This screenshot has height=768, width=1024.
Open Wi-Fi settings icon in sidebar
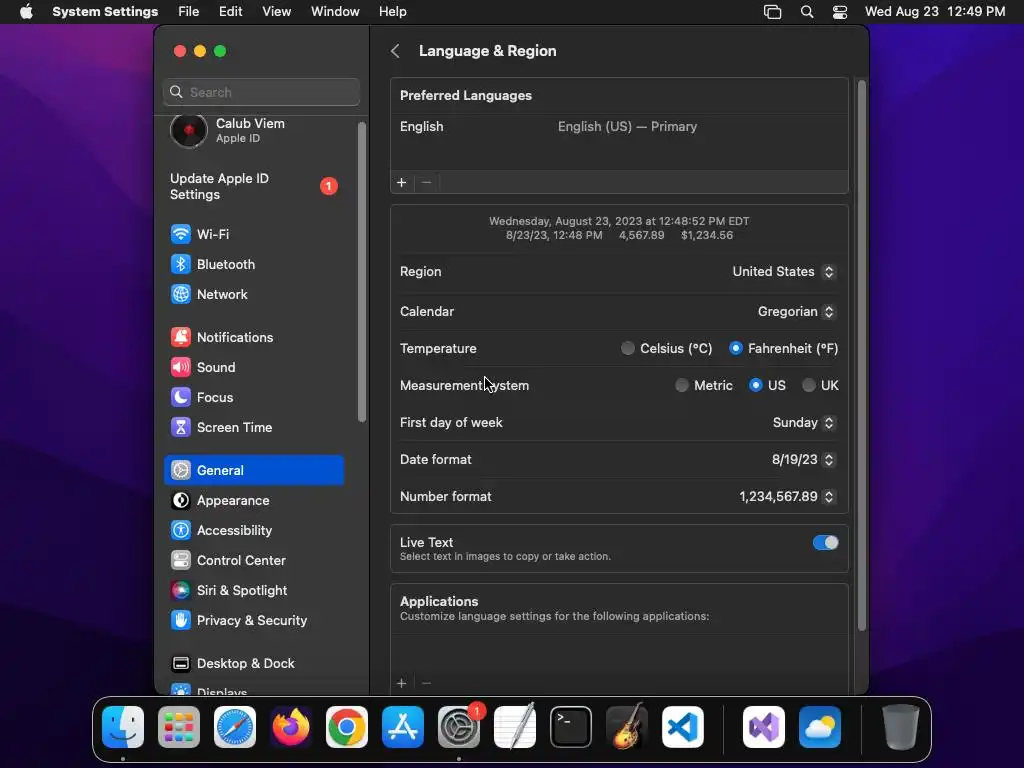pyautogui.click(x=180, y=234)
